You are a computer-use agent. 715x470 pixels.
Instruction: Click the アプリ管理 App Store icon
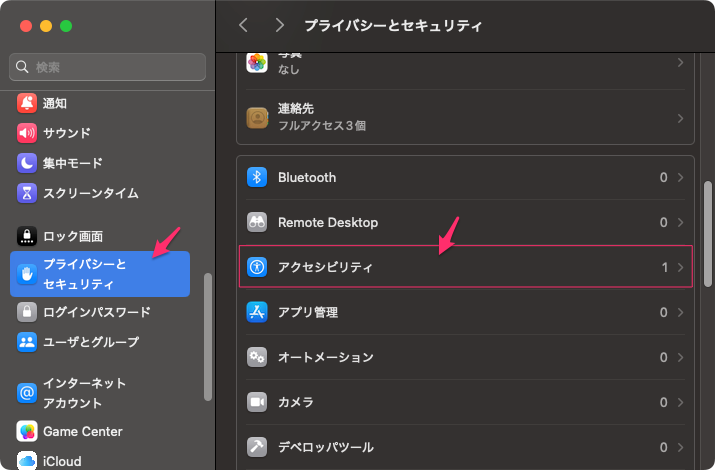coord(257,312)
